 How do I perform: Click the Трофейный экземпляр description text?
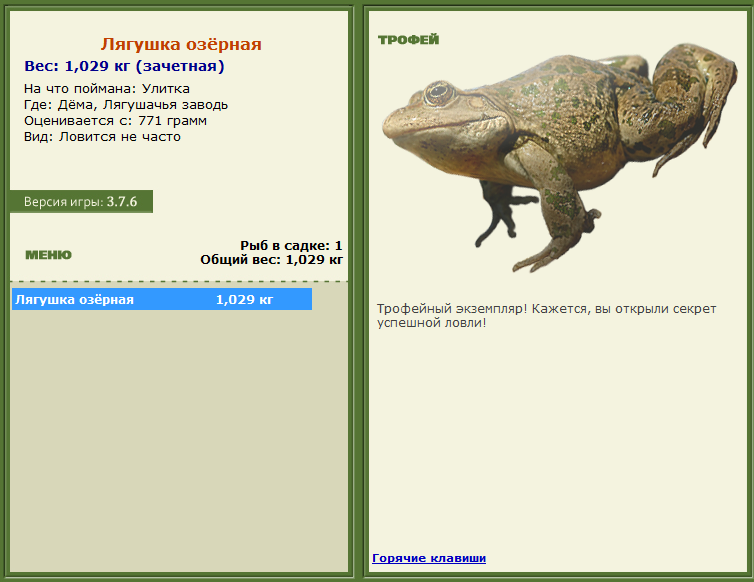[547, 316]
